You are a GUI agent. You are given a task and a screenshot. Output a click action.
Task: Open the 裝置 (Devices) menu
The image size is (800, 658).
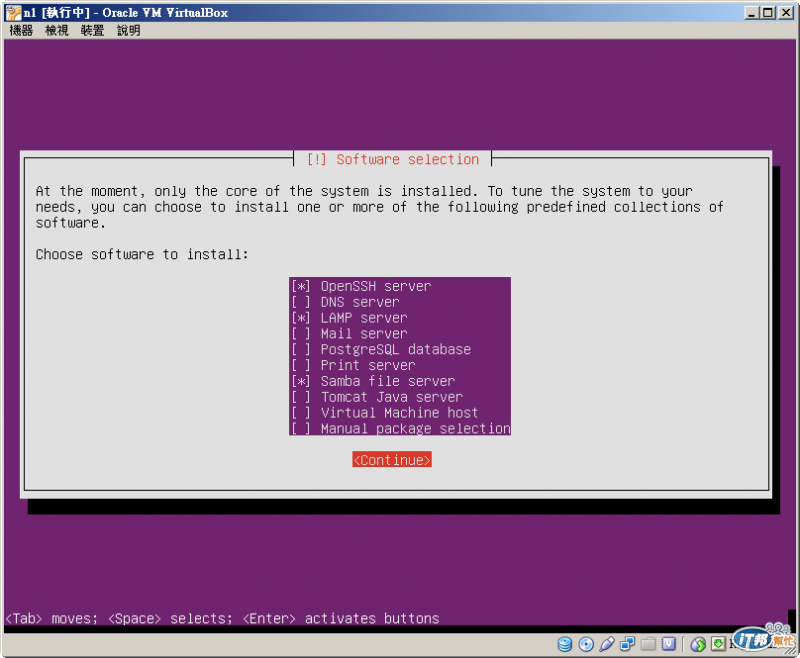coord(92,31)
